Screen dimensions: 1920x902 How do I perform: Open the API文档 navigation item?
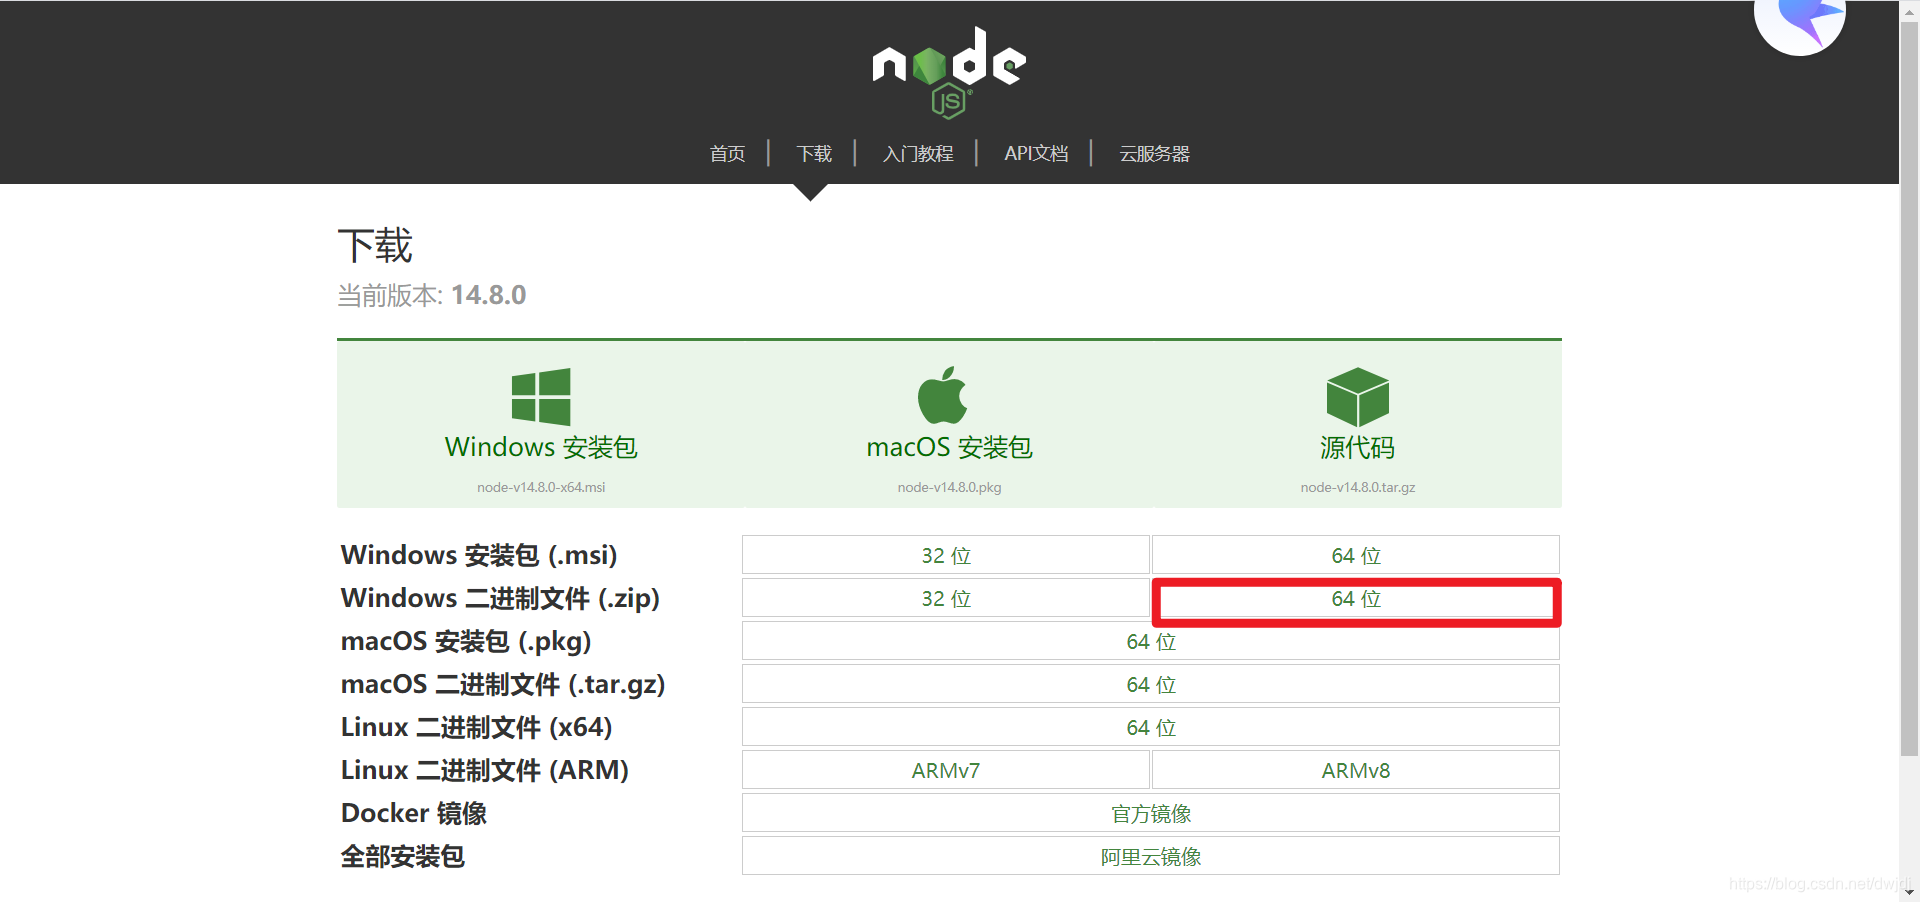tap(1036, 153)
